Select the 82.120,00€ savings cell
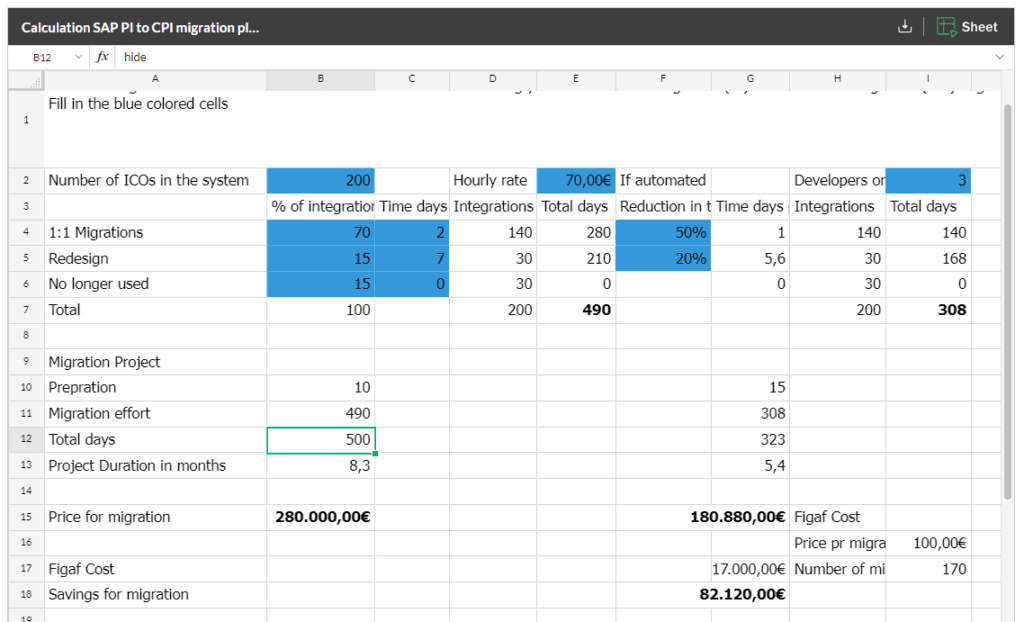Image resolution: width=1024 pixels, height=622 pixels. tap(750, 595)
